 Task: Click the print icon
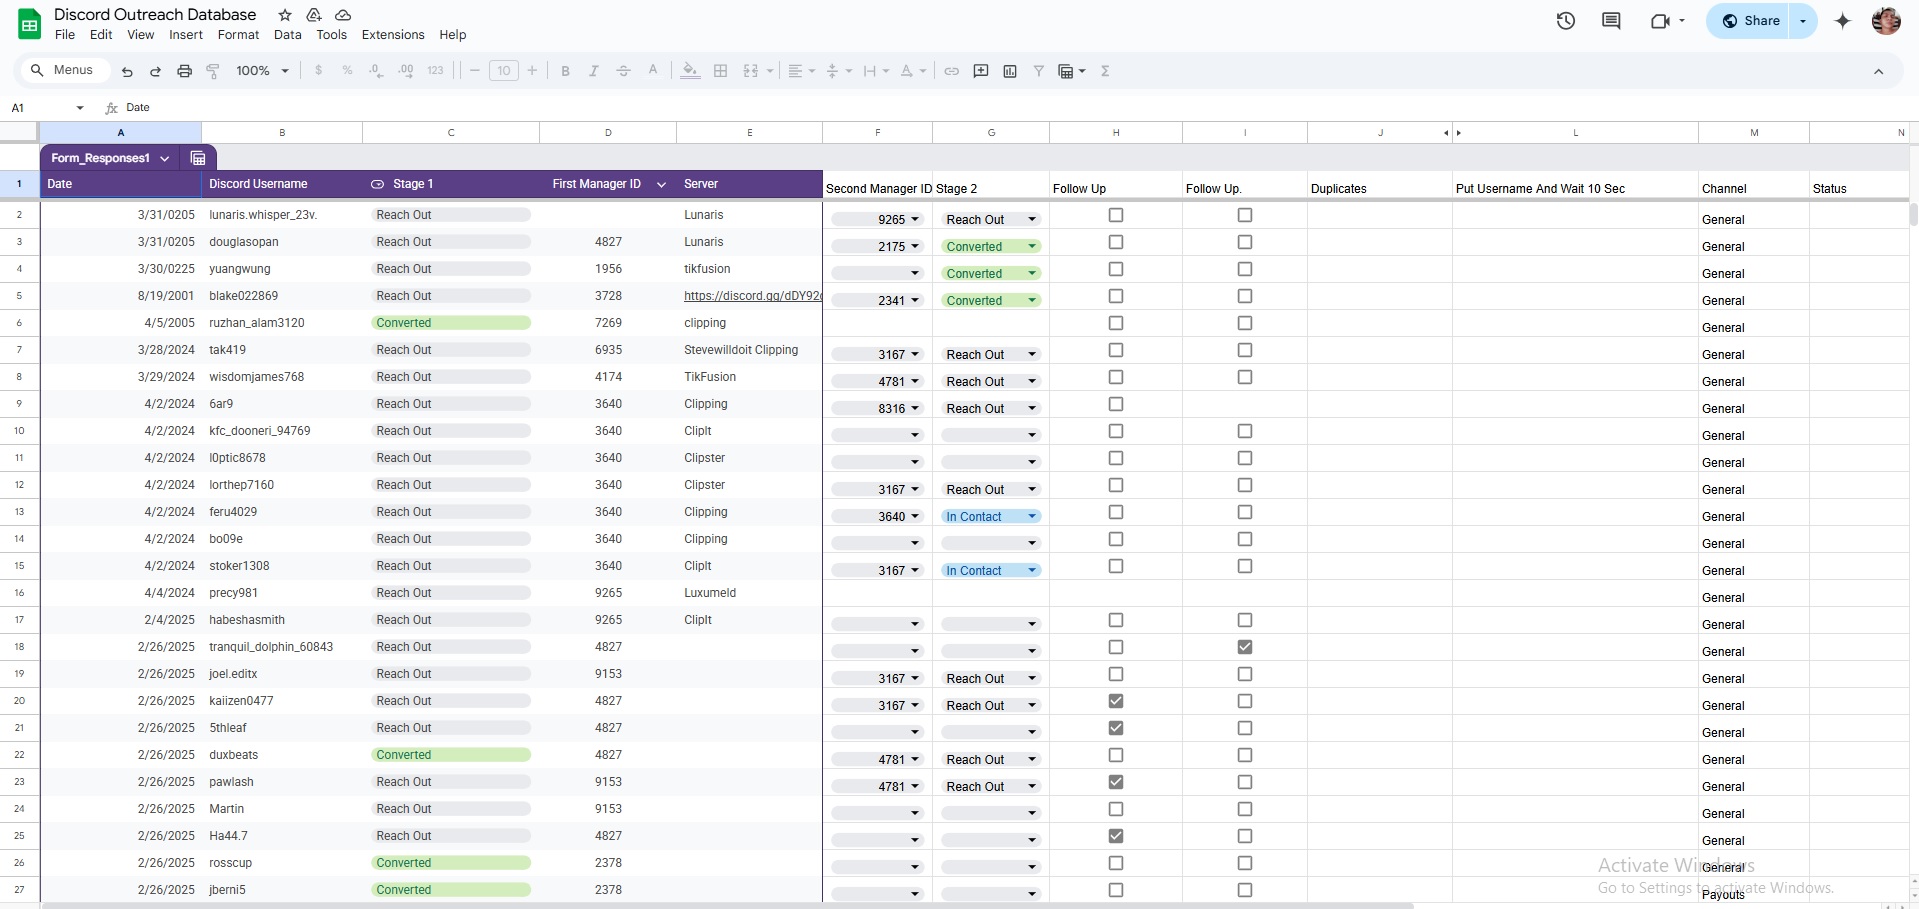coord(184,71)
